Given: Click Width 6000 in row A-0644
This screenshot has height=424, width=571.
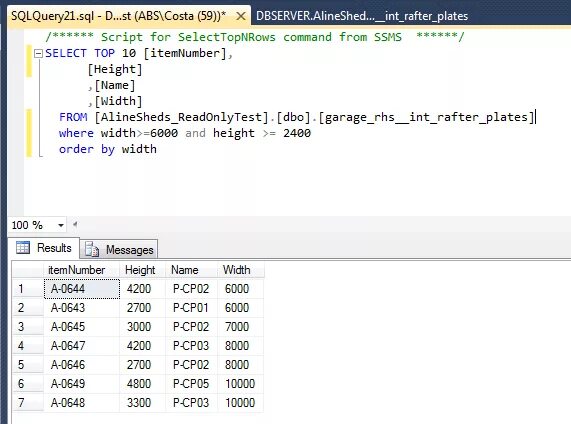Looking at the screenshot, I should click(x=241, y=289).
